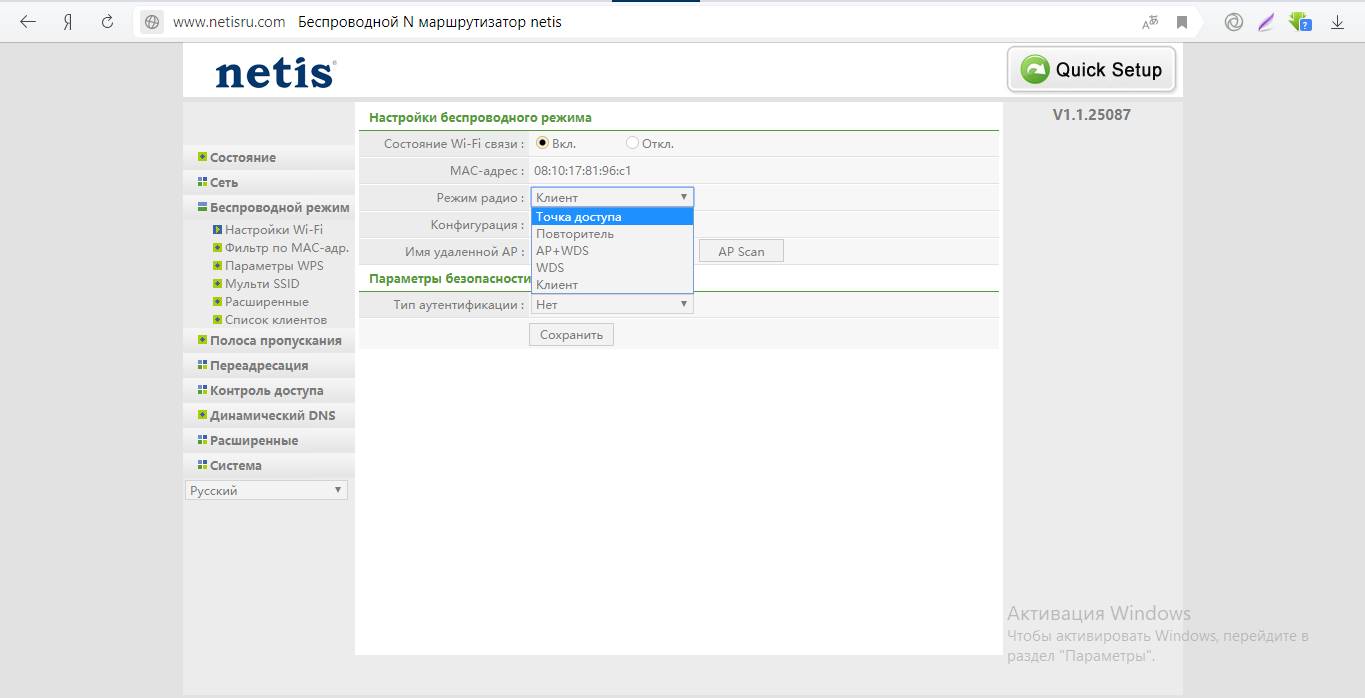
Task: Open the green download extension icon
Action: pos(1300,21)
